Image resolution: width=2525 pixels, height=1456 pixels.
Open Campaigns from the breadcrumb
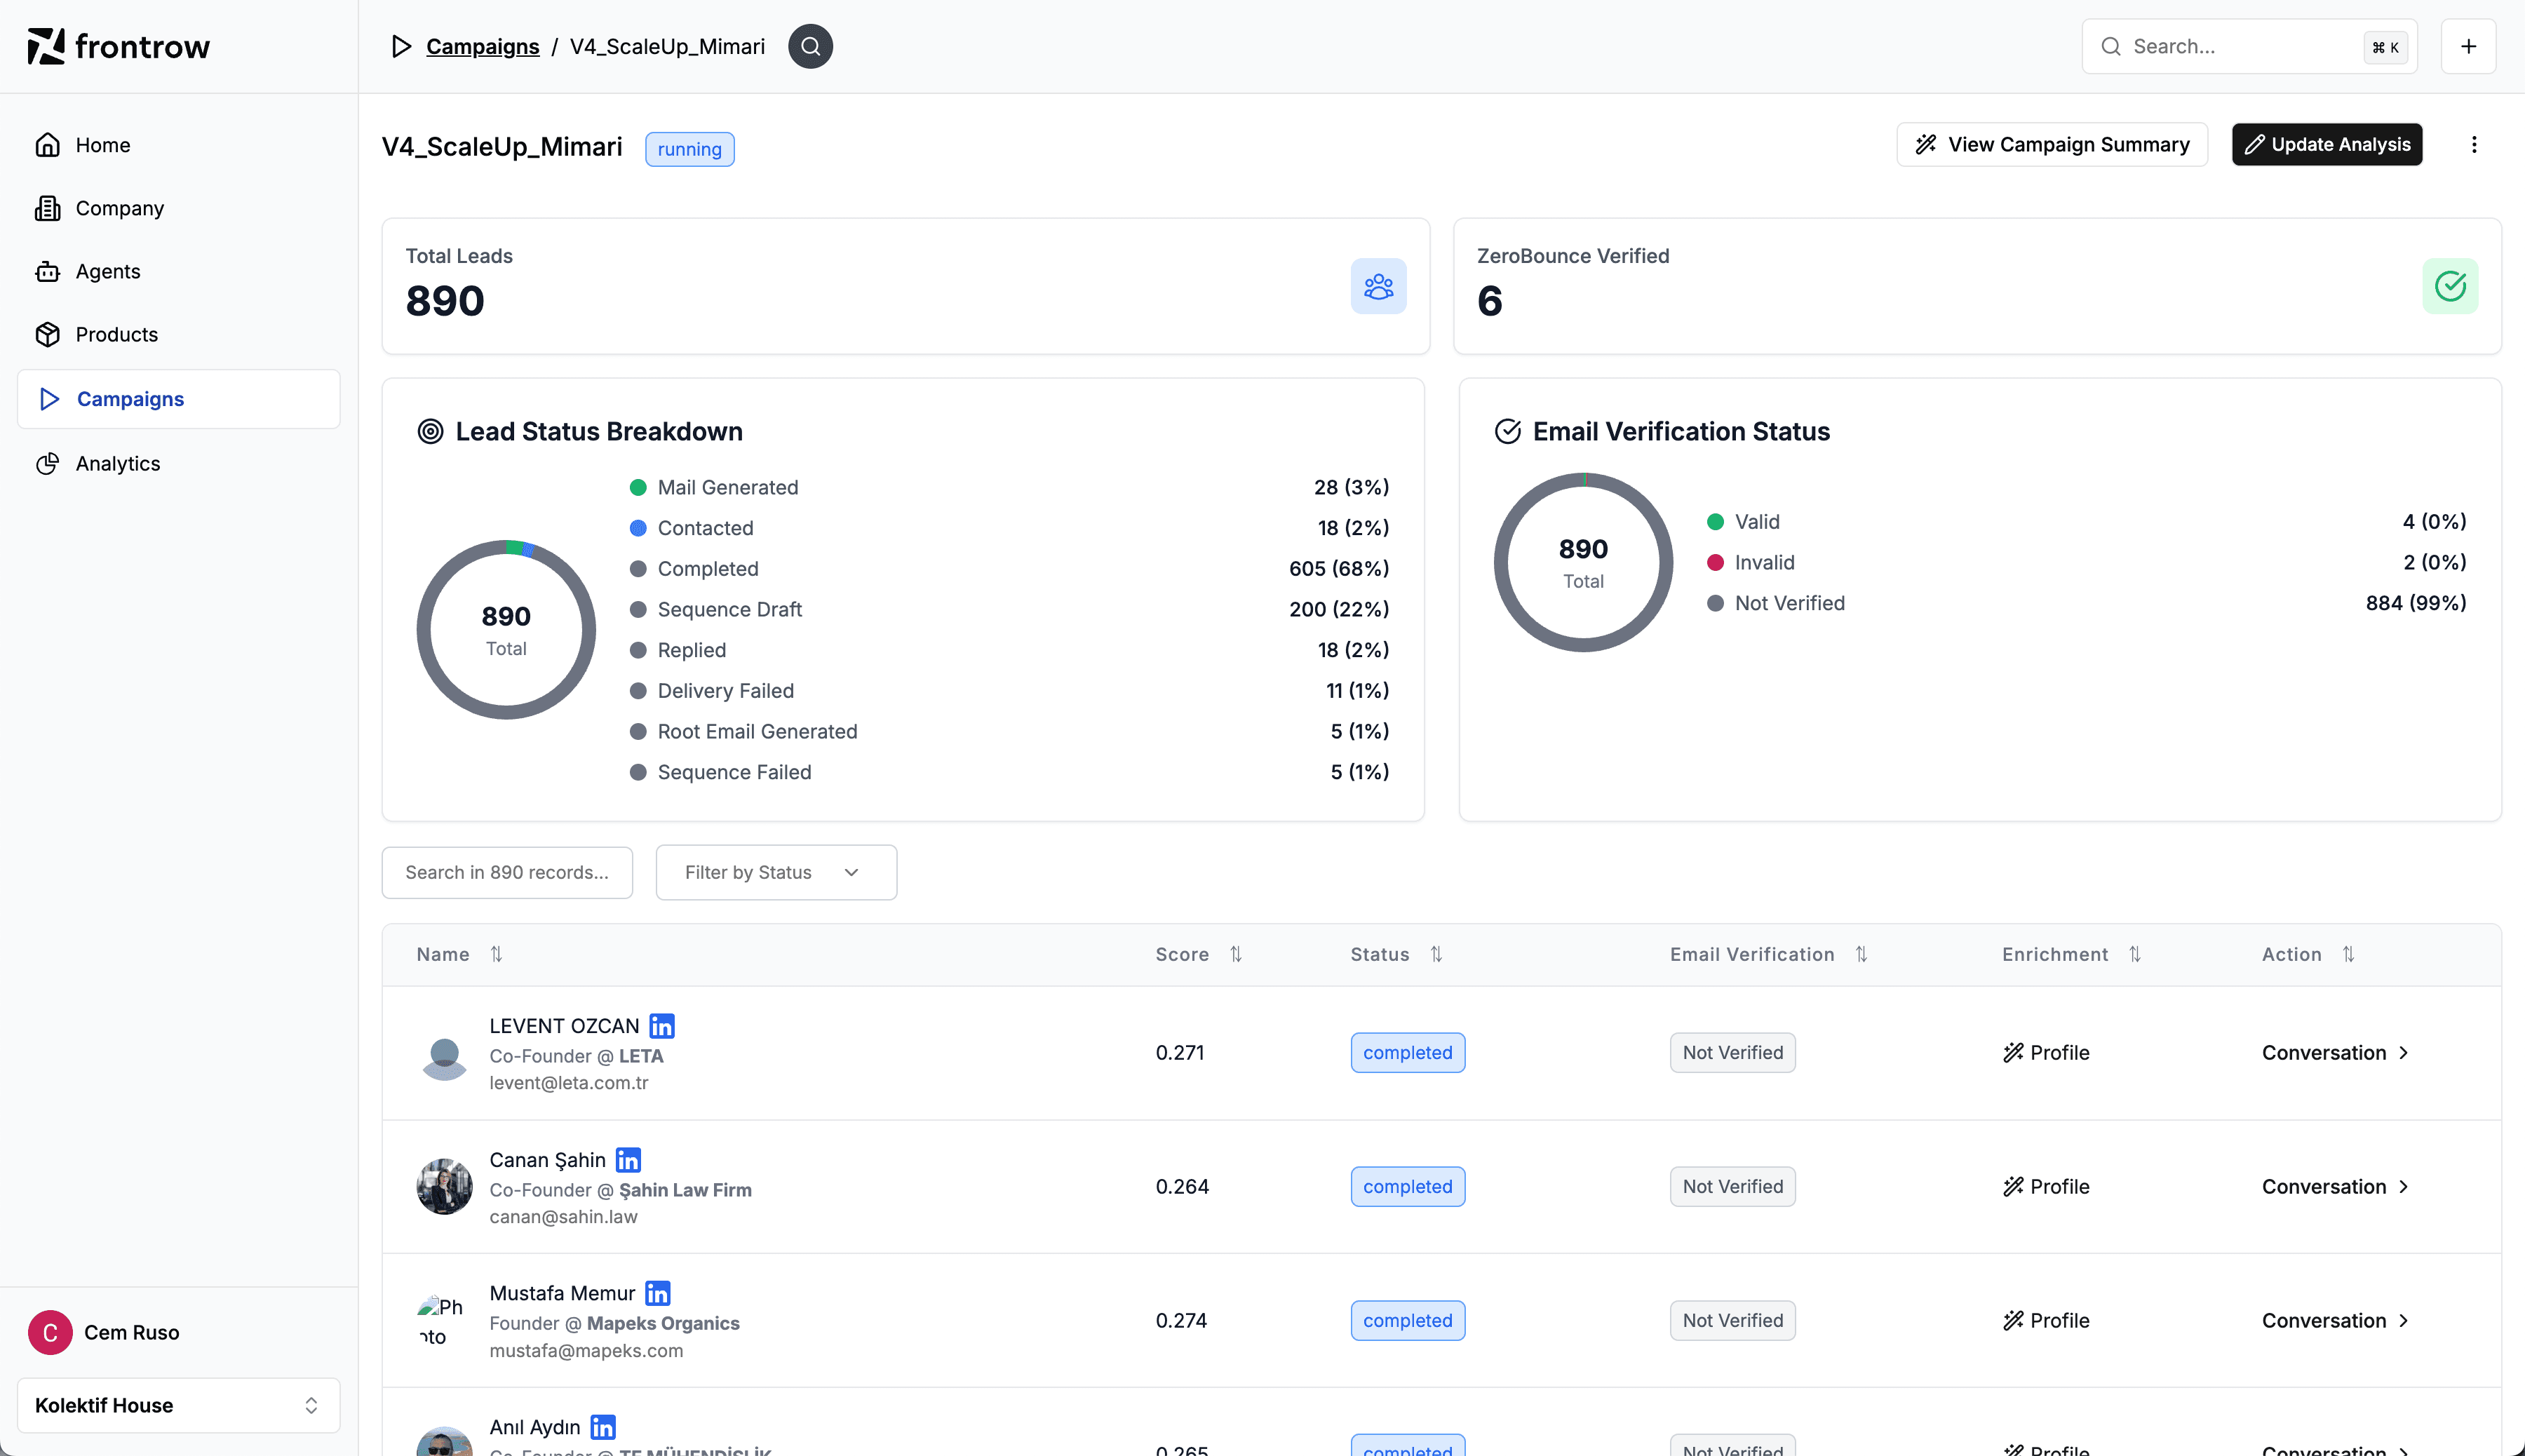click(x=483, y=46)
